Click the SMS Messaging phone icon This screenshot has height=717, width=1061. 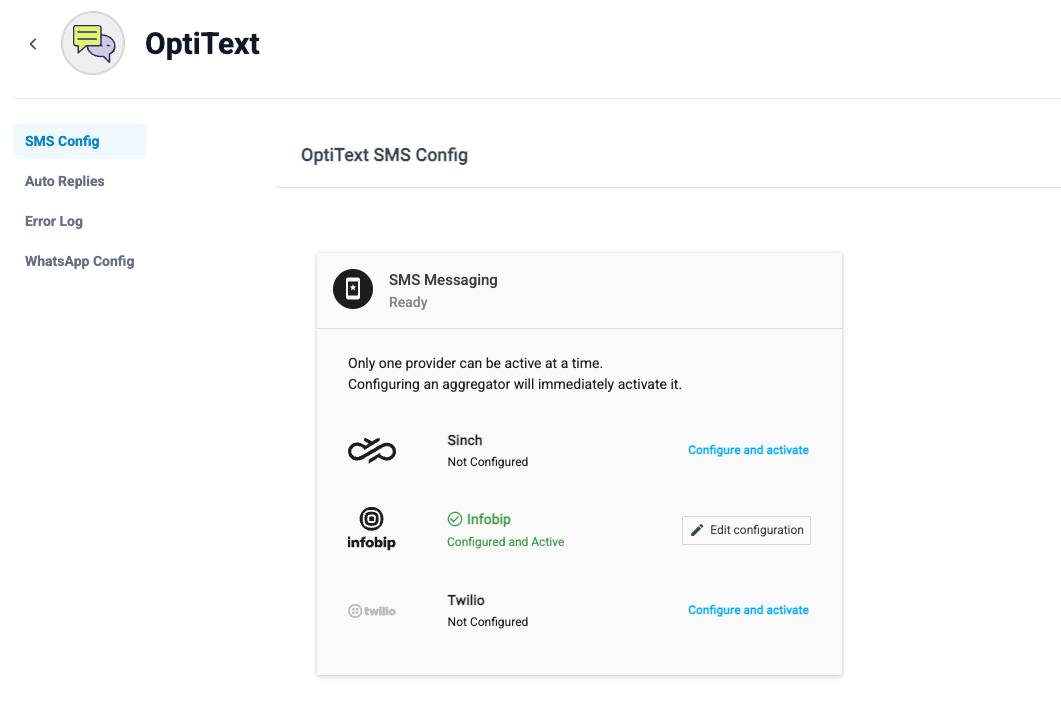[353, 289]
